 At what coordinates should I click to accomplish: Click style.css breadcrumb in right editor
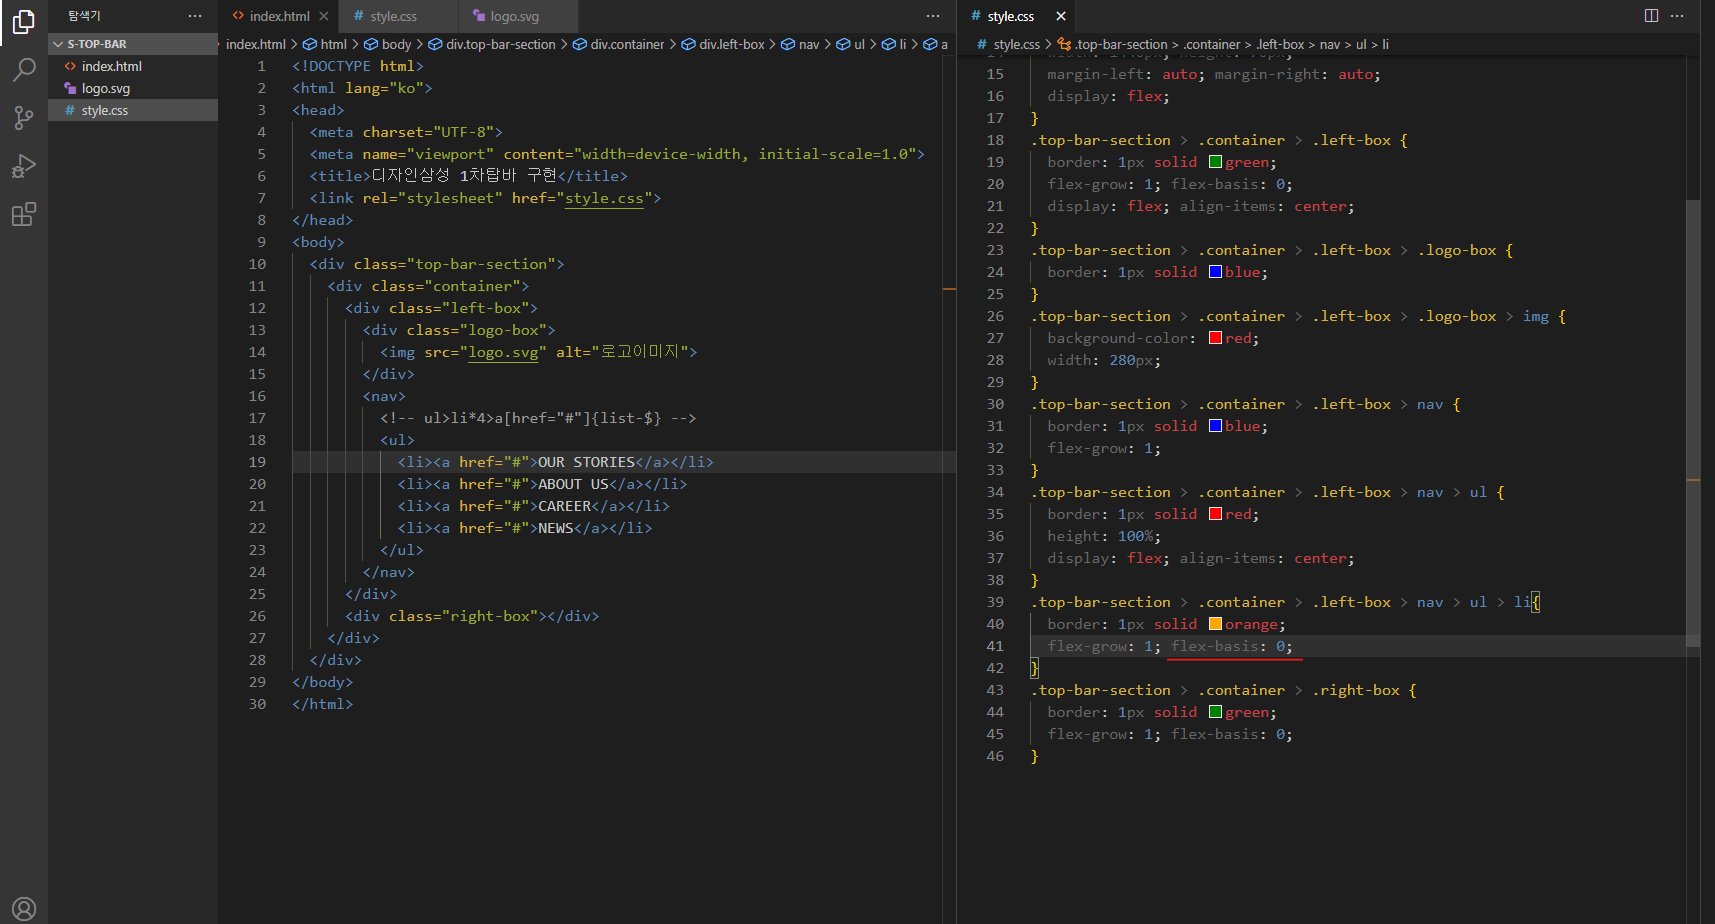[x=1008, y=44]
